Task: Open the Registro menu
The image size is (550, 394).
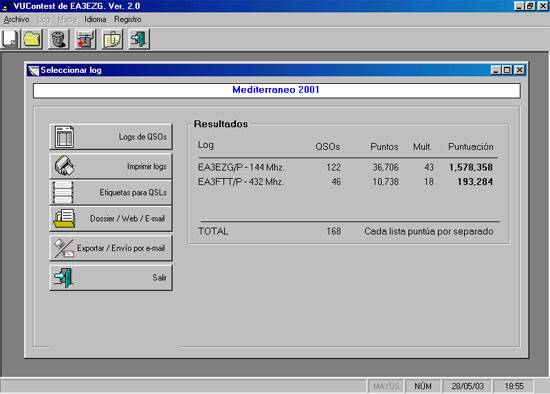Action: 128,20
